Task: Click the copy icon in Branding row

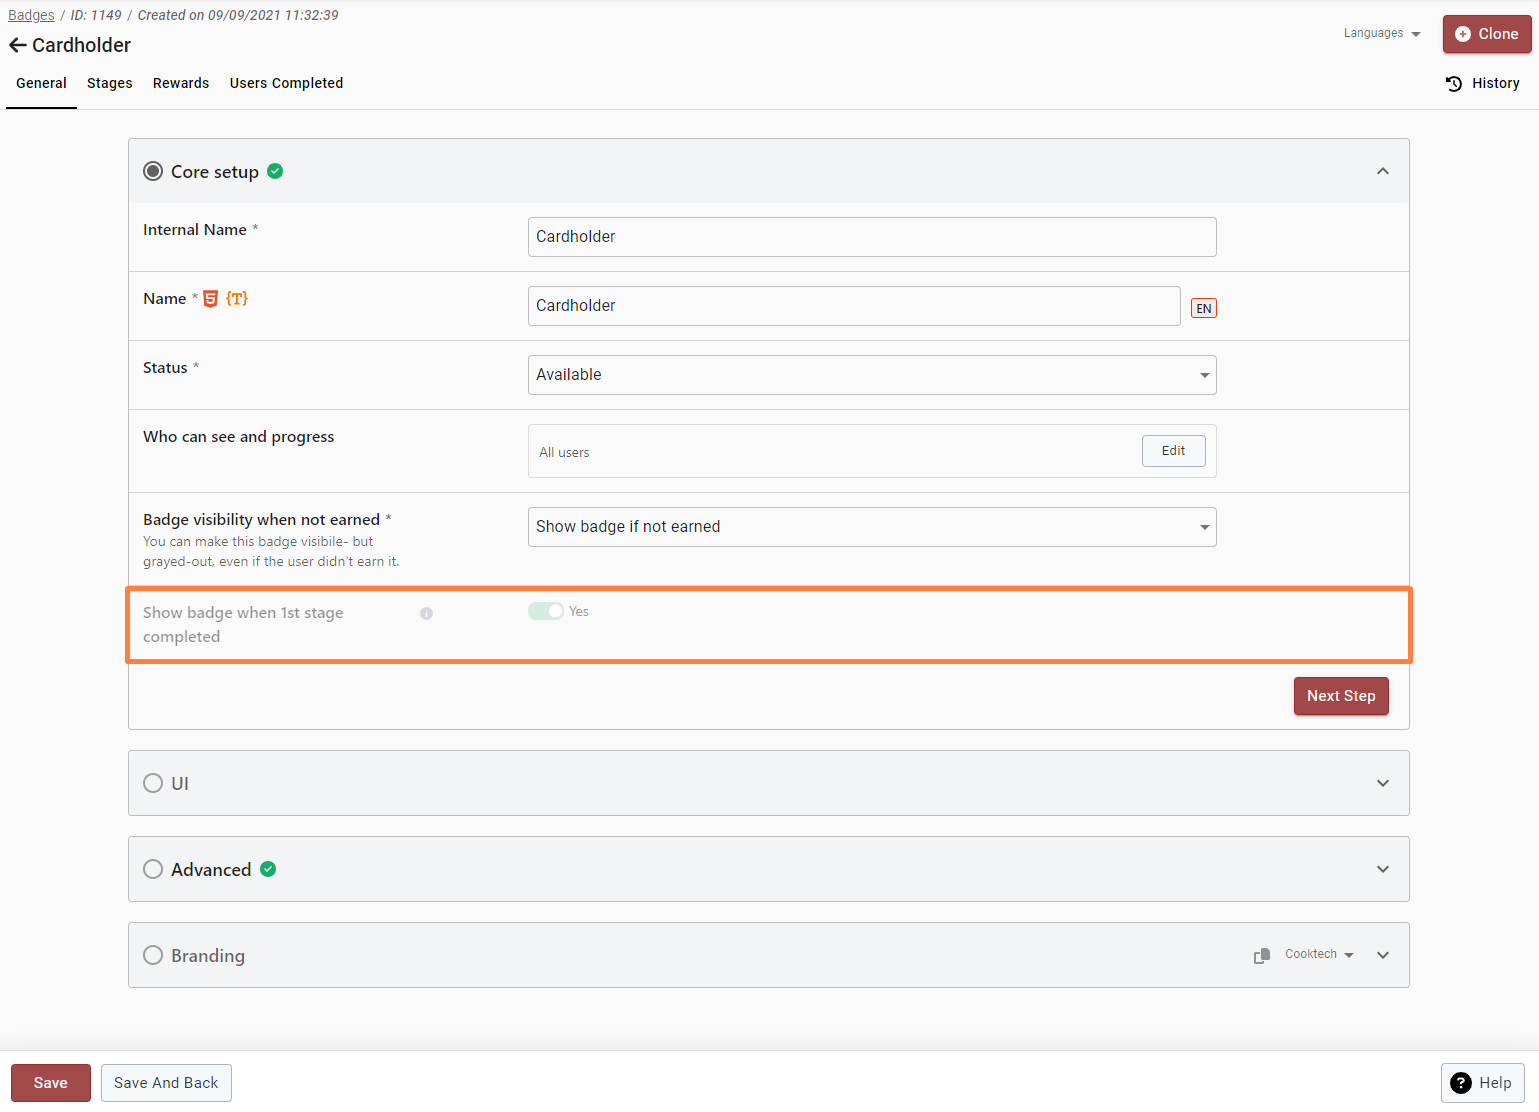Action: (1262, 956)
